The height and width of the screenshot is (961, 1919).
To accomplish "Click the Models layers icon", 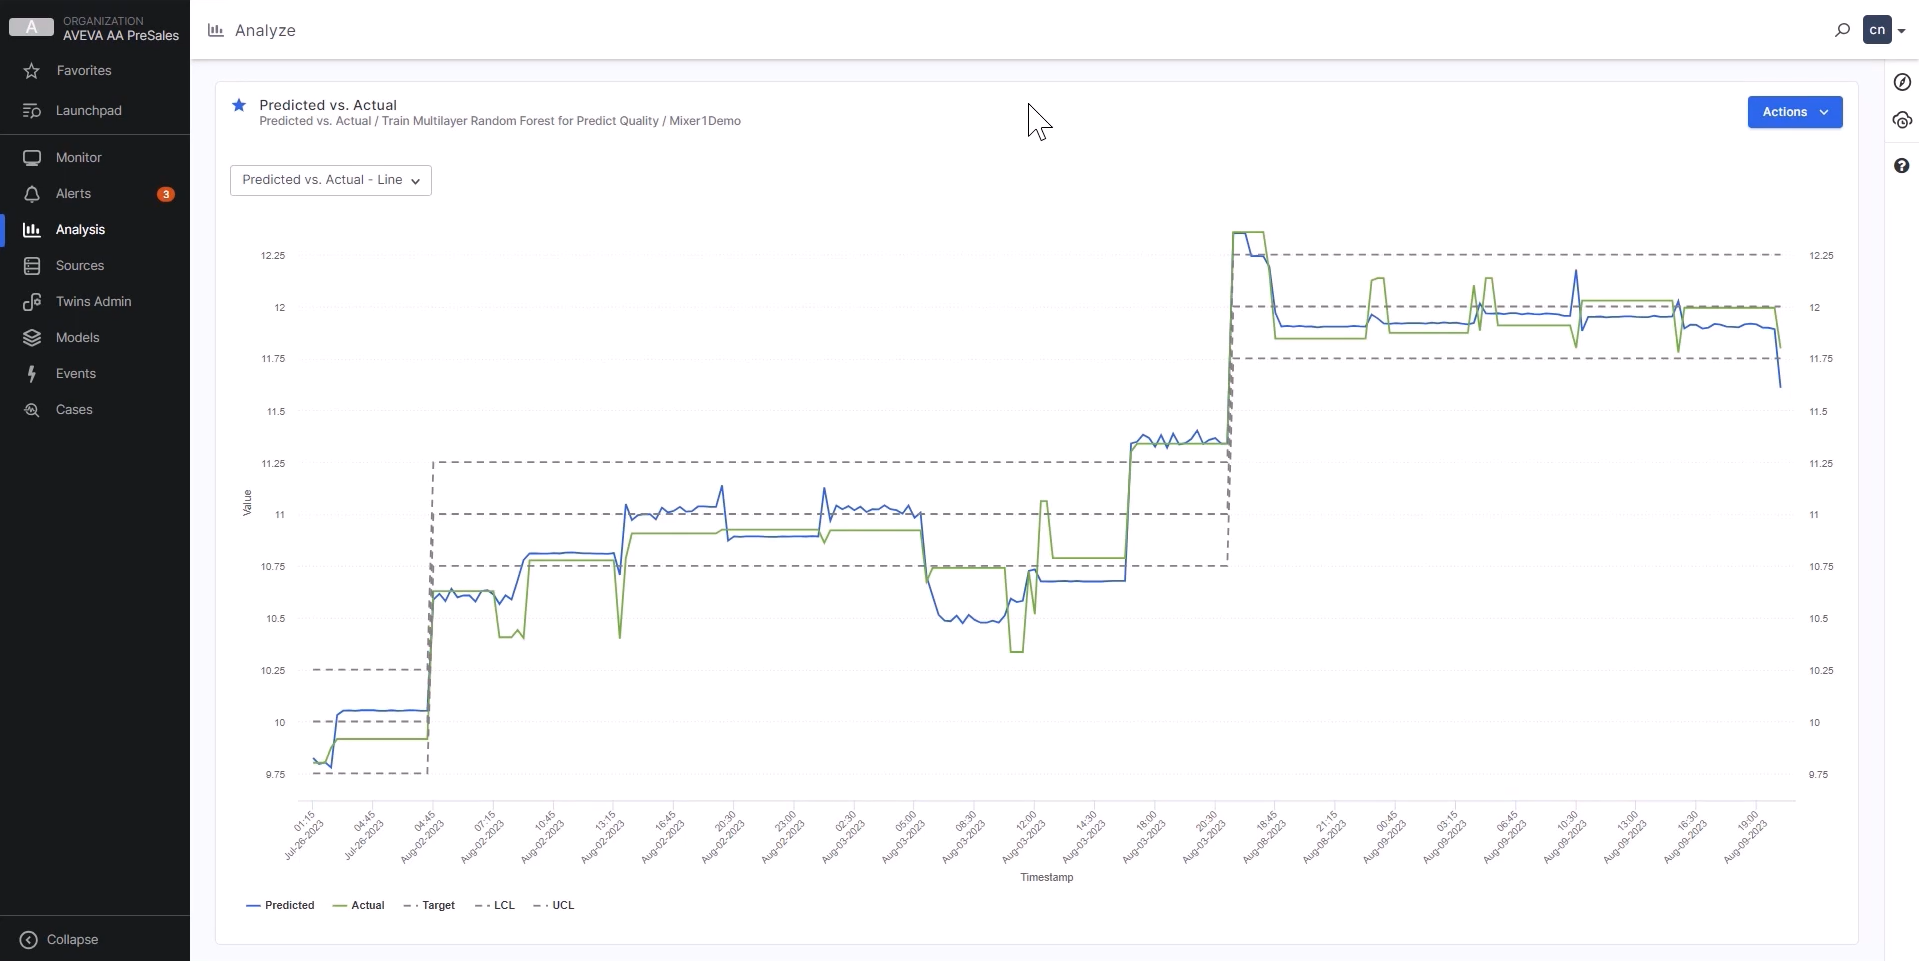I will (x=32, y=338).
